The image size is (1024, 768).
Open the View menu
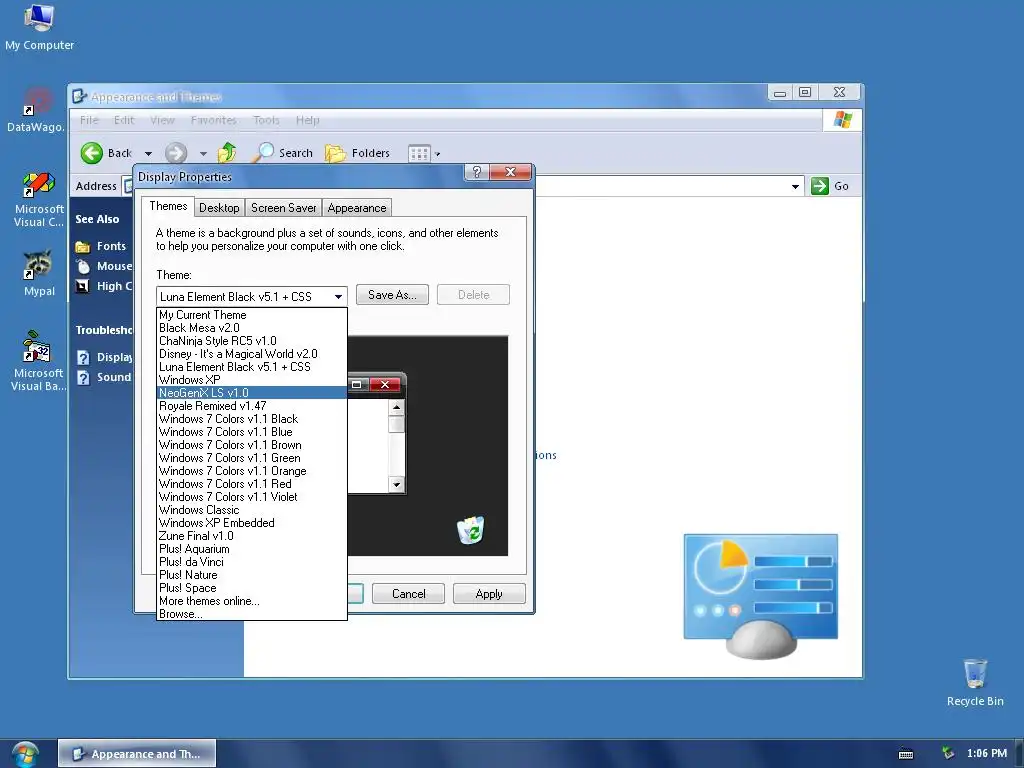coord(162,120)
